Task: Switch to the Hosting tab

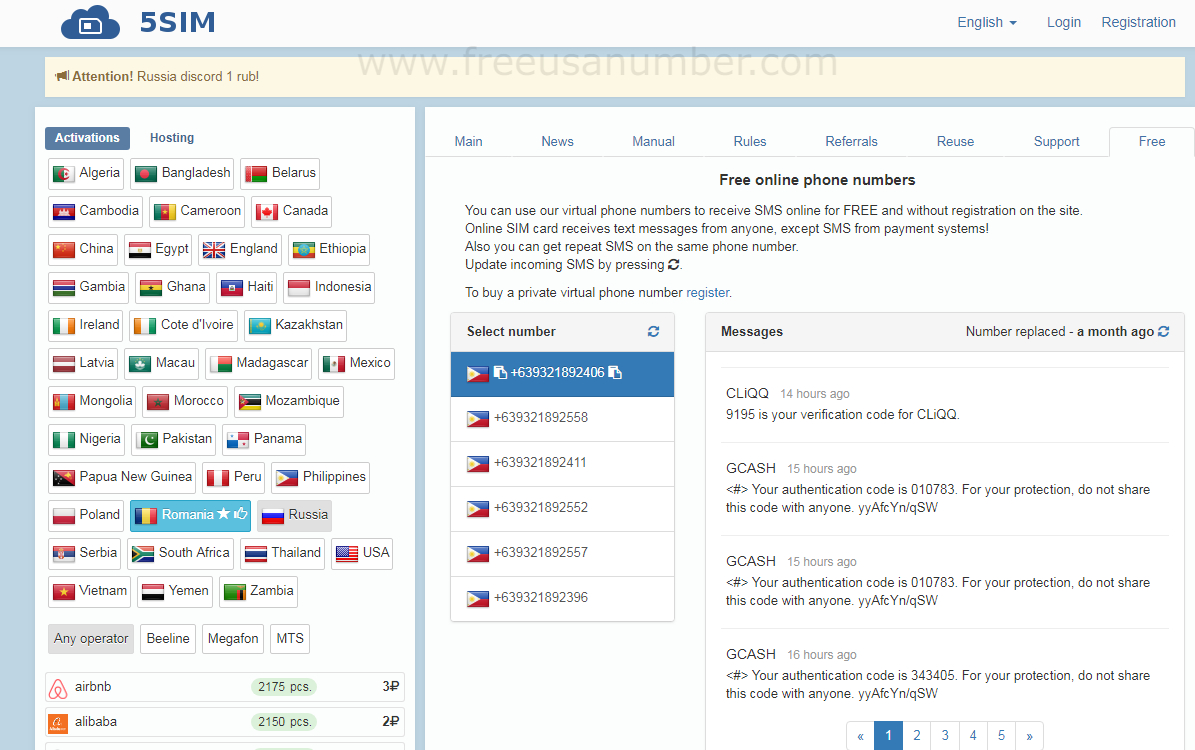Action: [172, 138]
